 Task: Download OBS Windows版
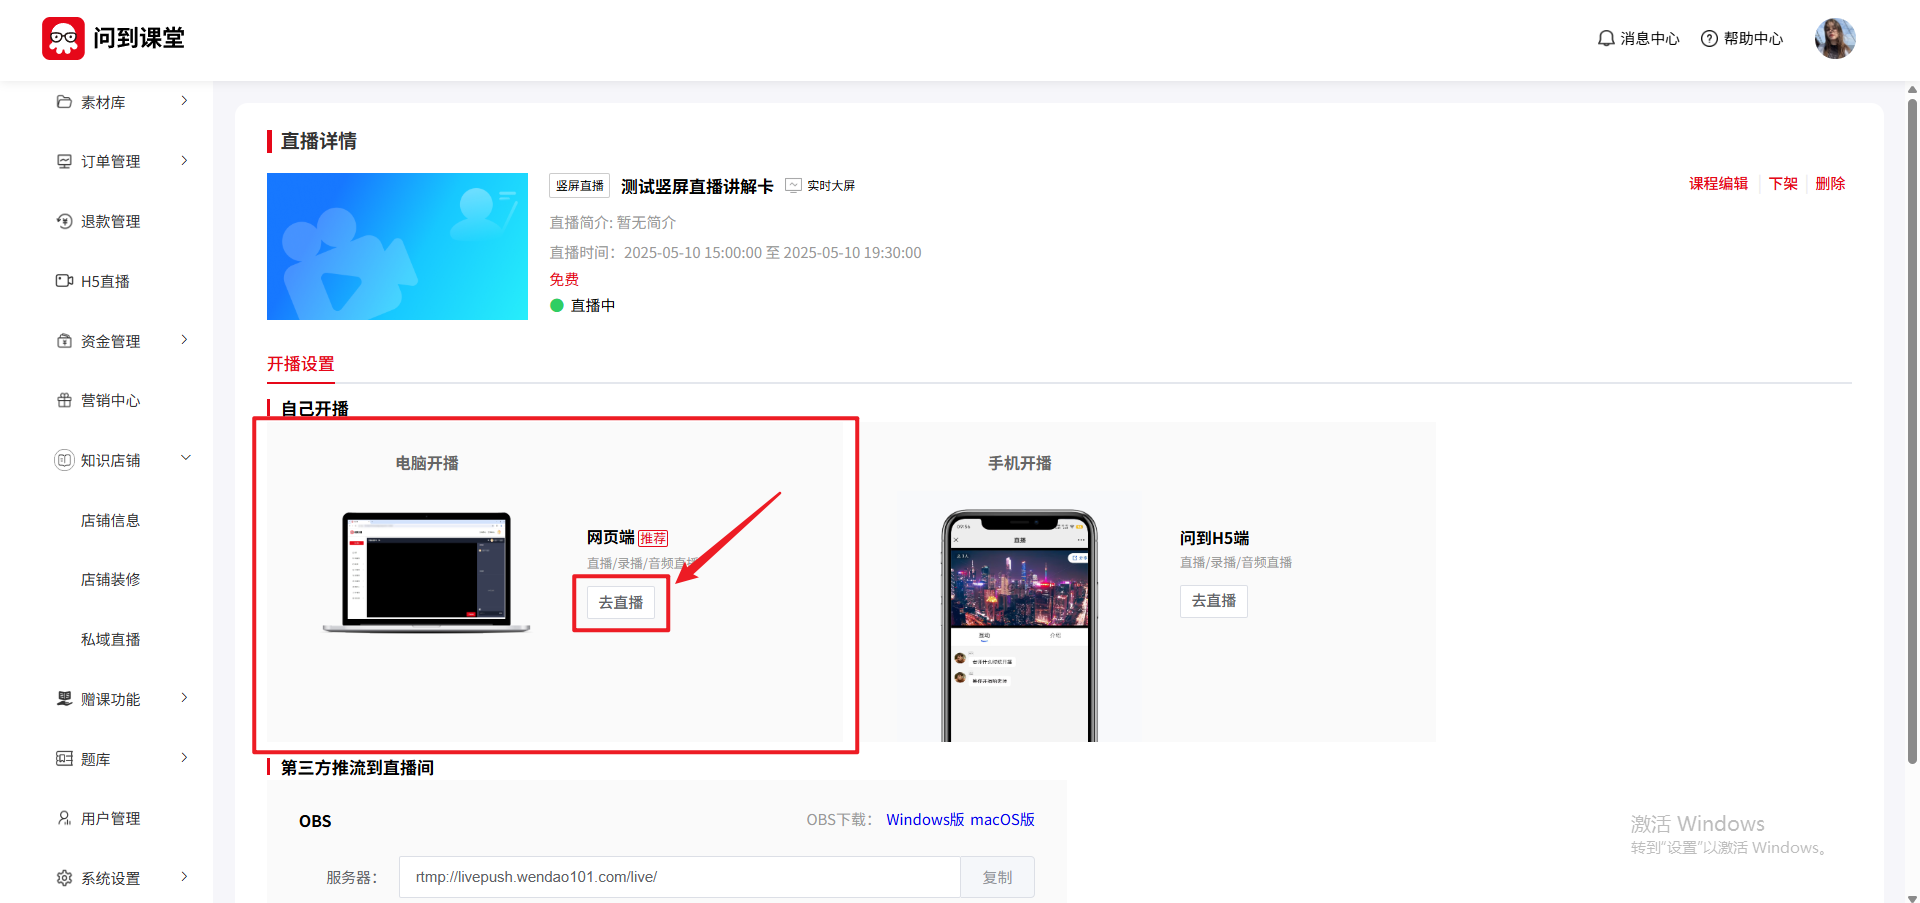click(925, 820)
